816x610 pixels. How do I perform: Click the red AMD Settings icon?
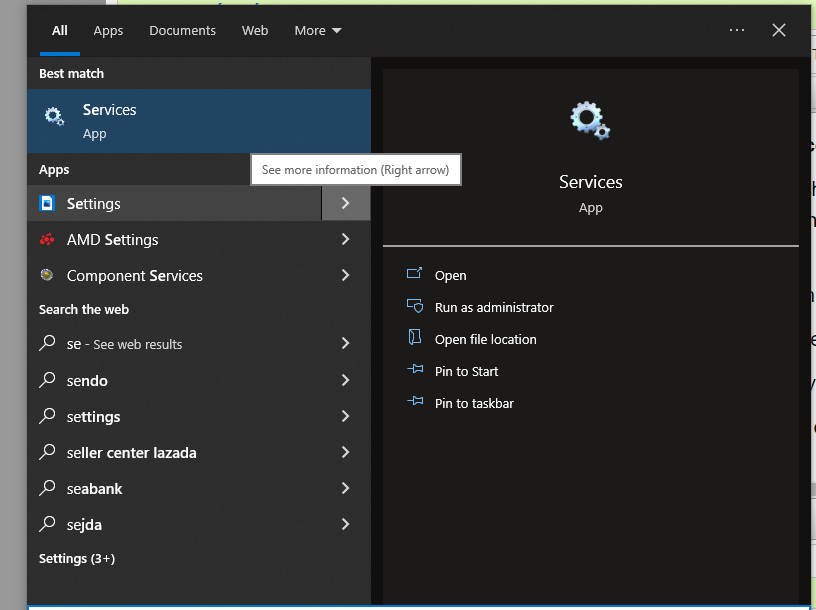pos(47,239)
